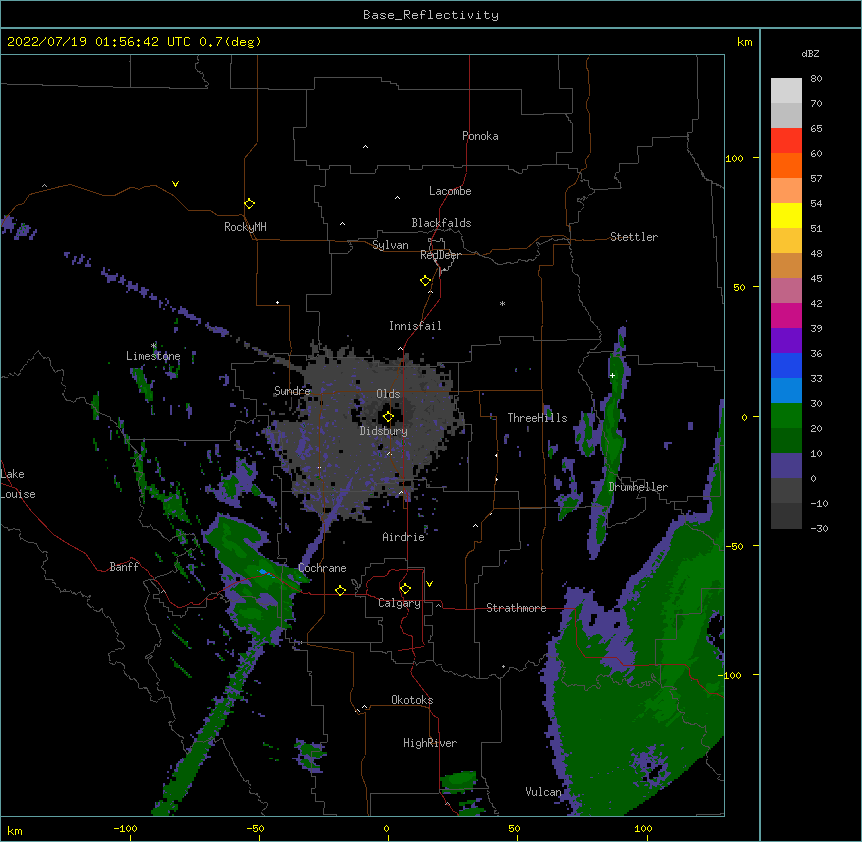The image size is (862, 842).
Task: Click the km unit label at the top right
Action: point(744,42)
